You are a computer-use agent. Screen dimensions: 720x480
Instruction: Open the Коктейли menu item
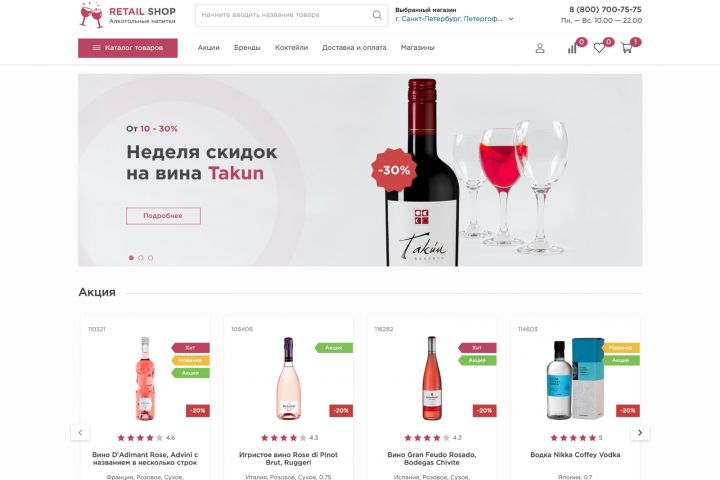pos(291,48)
